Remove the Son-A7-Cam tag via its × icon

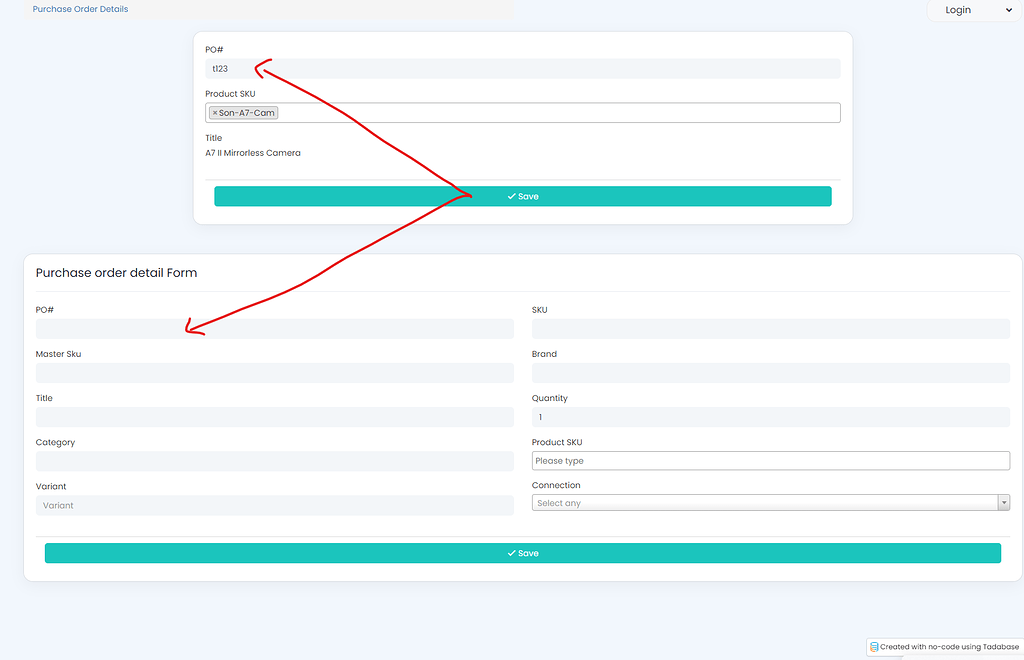point(214,112)
